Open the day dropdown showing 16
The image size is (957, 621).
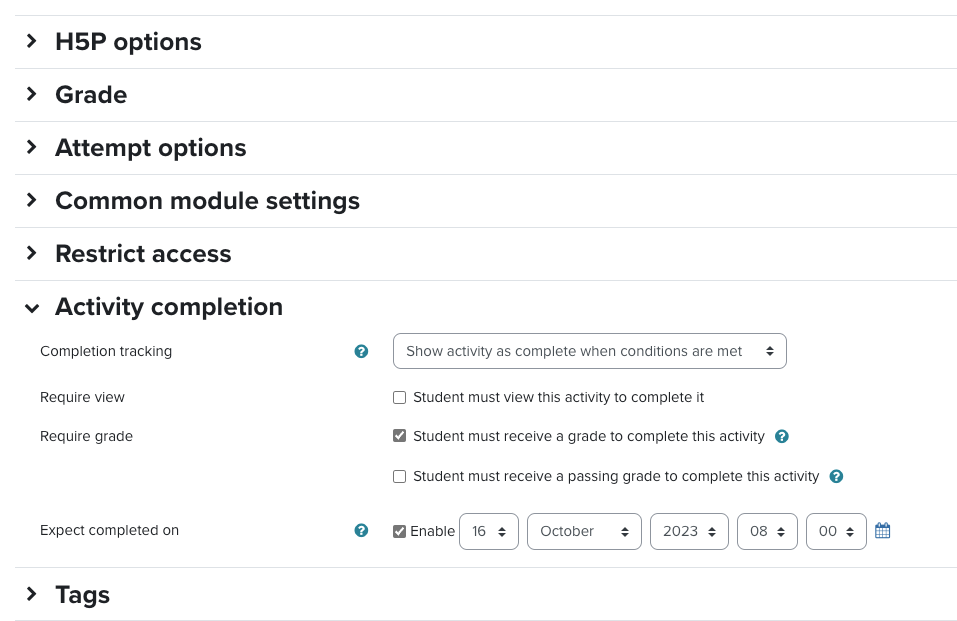[489, 531]
